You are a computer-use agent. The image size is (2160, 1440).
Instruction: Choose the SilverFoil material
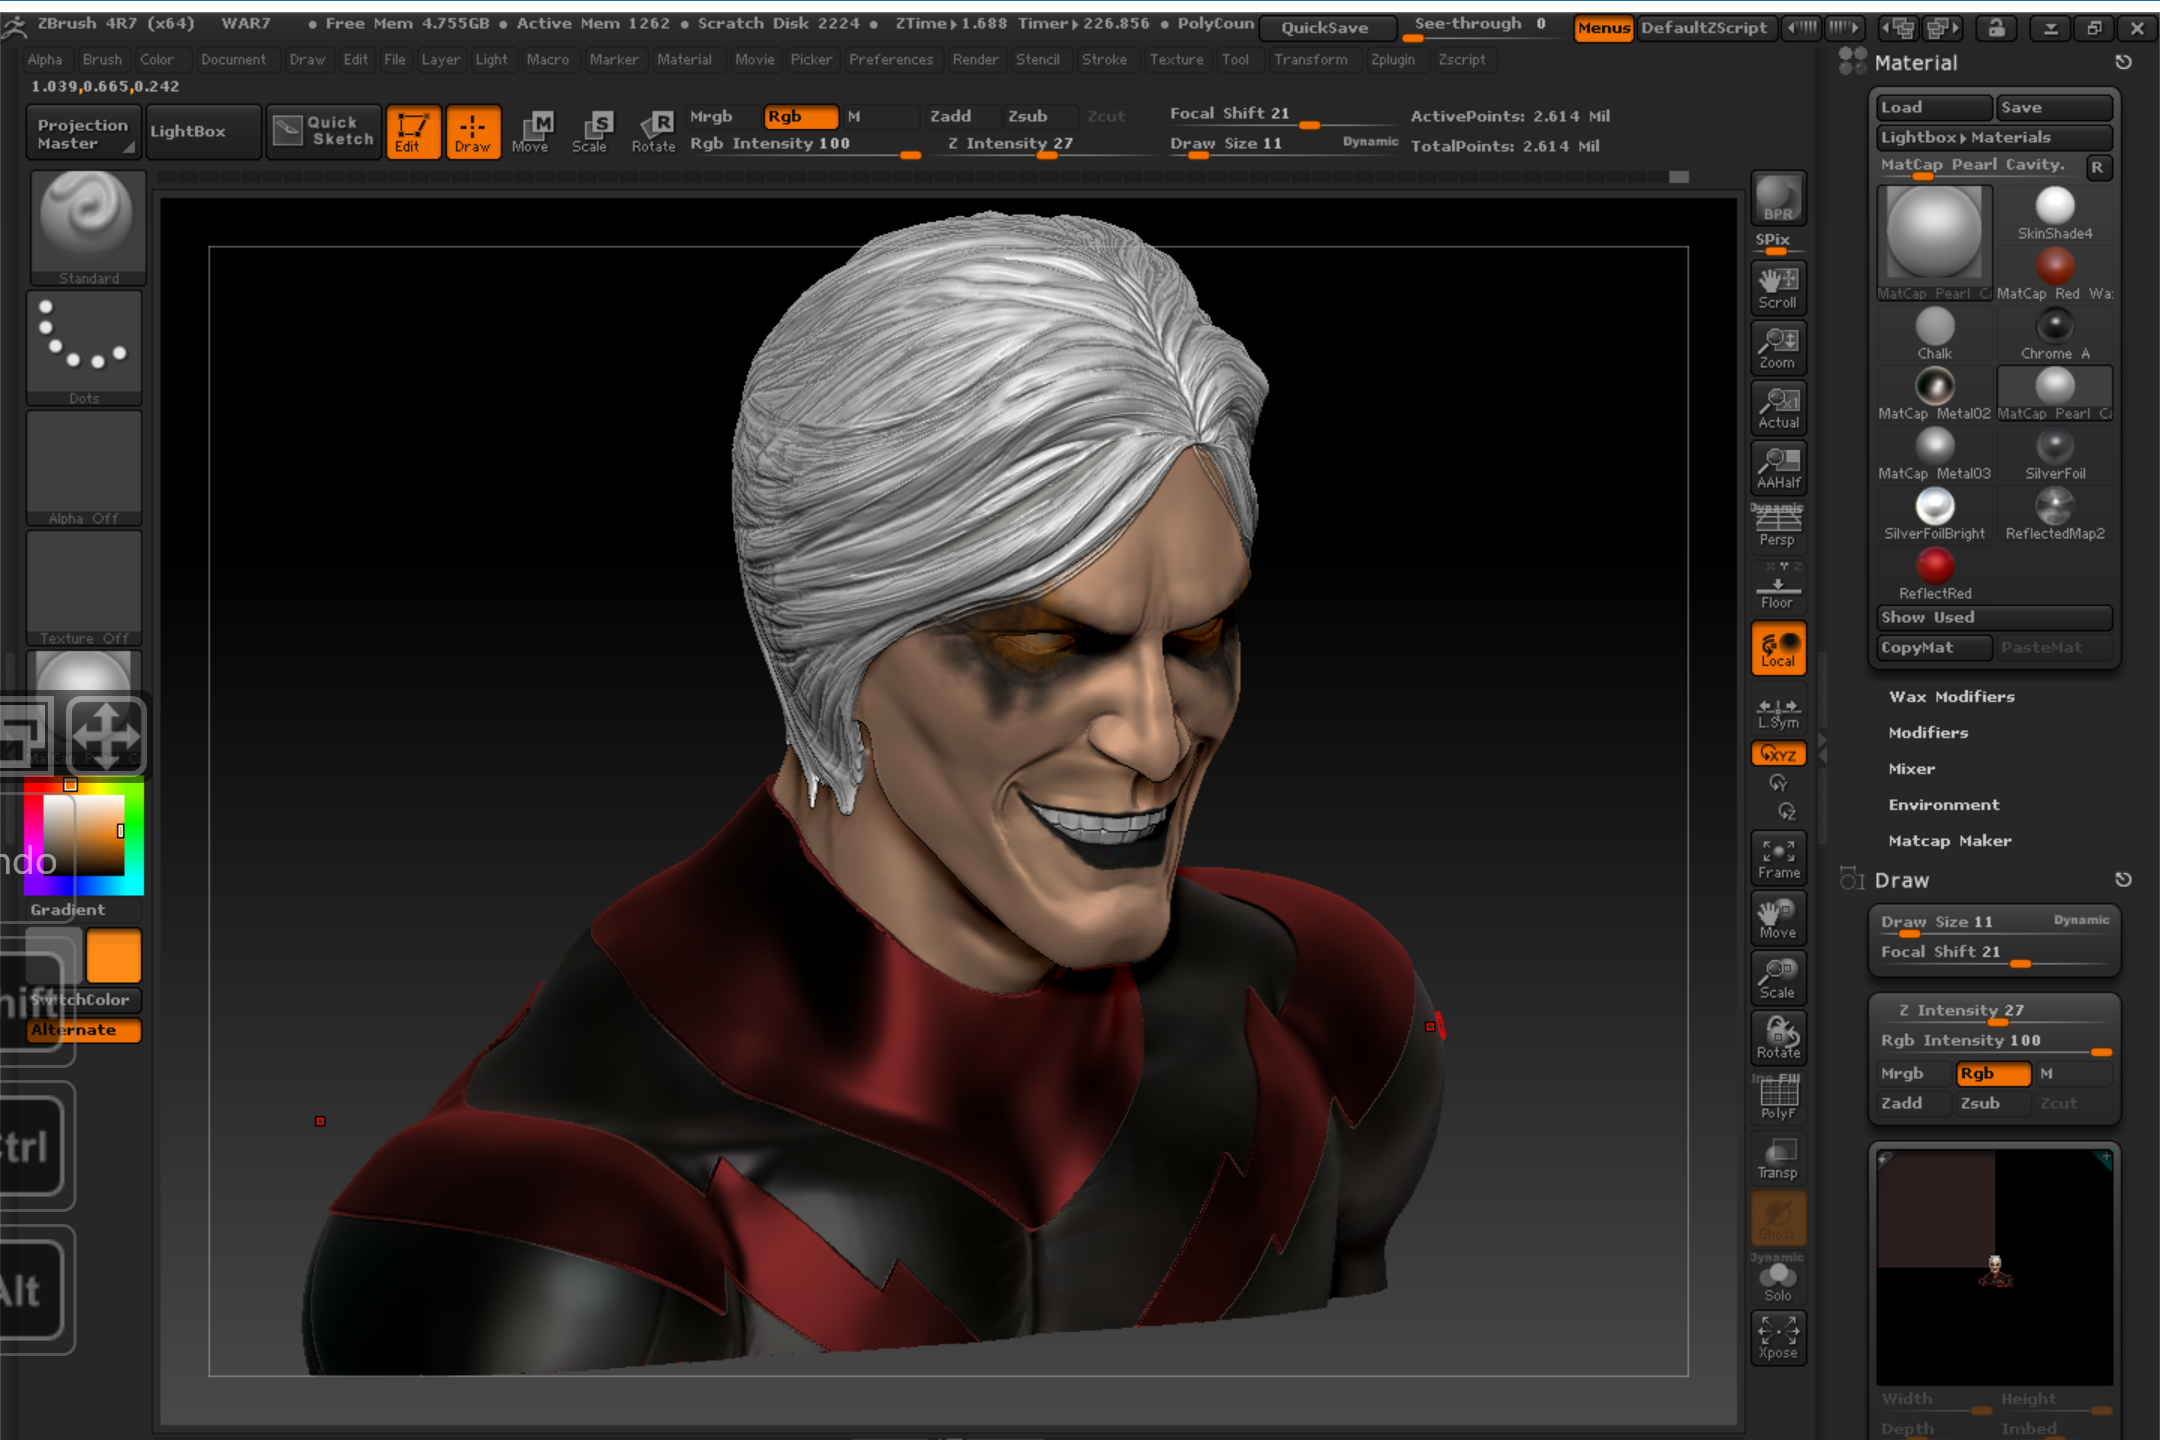(2054, 454)
